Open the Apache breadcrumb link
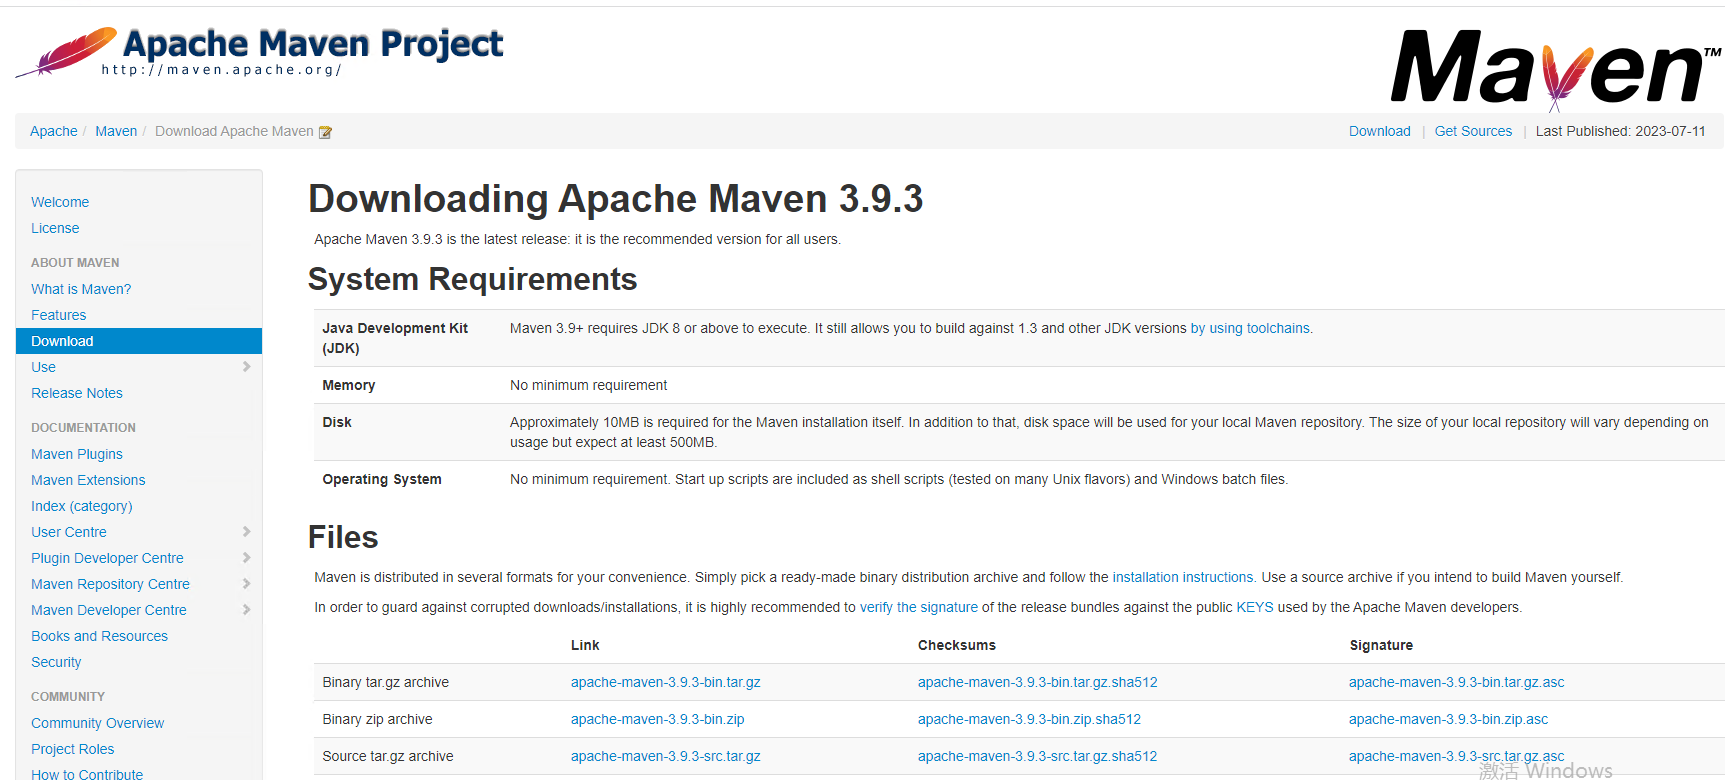This screenshot has width=1725, height=780. click(x=54, y=131)
